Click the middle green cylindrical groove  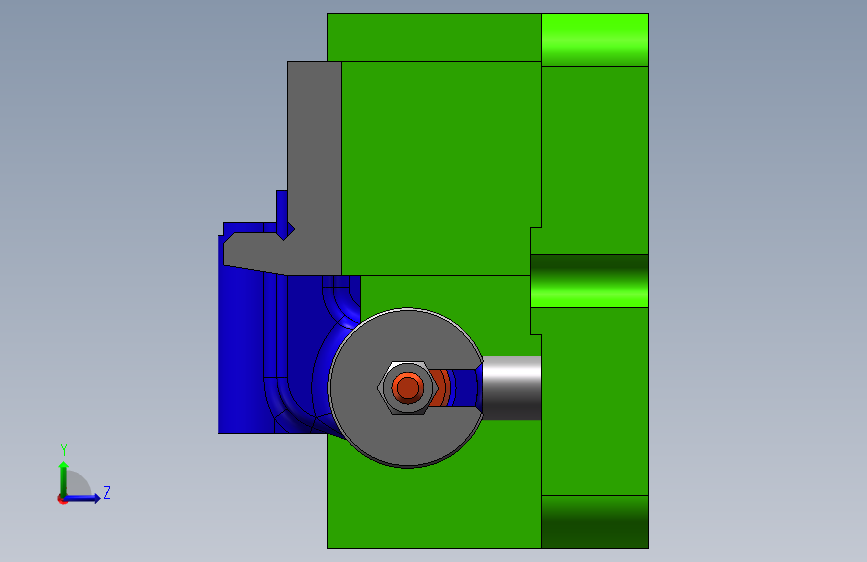click(589, 281)
